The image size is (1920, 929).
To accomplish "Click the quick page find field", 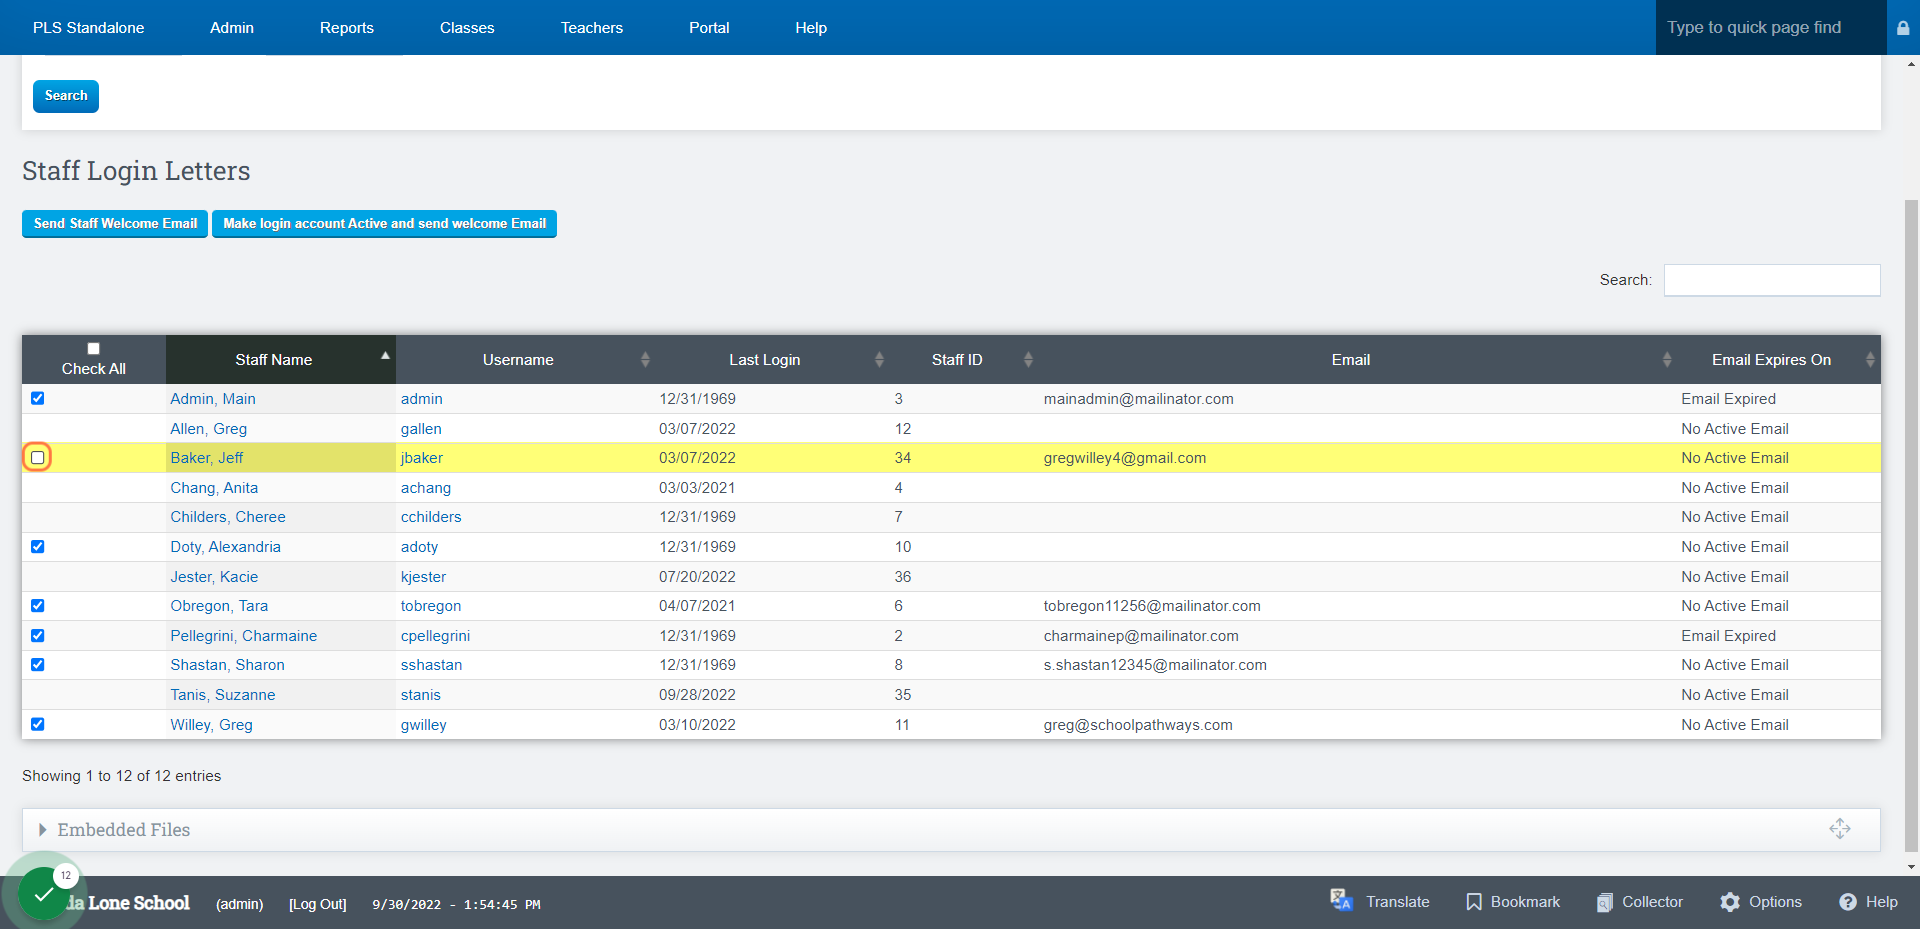I will 1770,28.
